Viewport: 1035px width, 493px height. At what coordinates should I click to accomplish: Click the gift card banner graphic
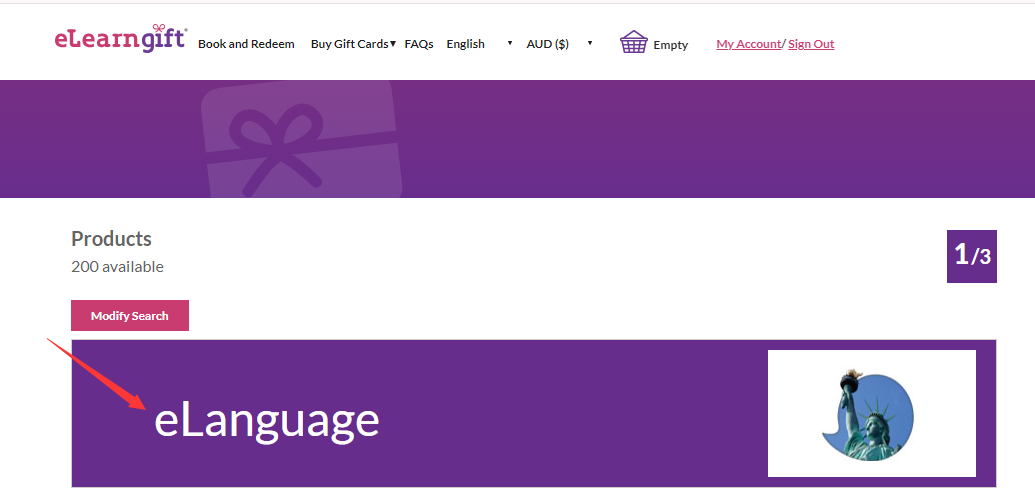(x=302, y=139)
